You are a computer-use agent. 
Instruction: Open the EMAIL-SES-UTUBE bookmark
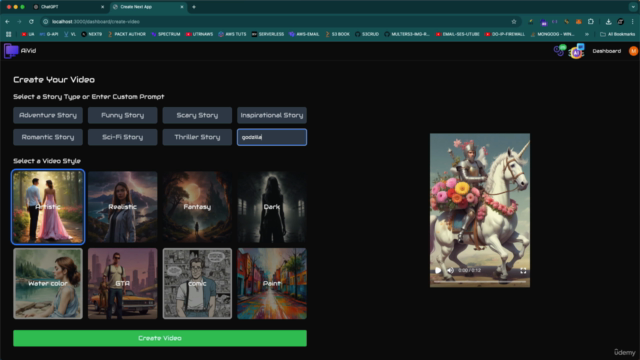pyautogui.click(x=457, y=34)
